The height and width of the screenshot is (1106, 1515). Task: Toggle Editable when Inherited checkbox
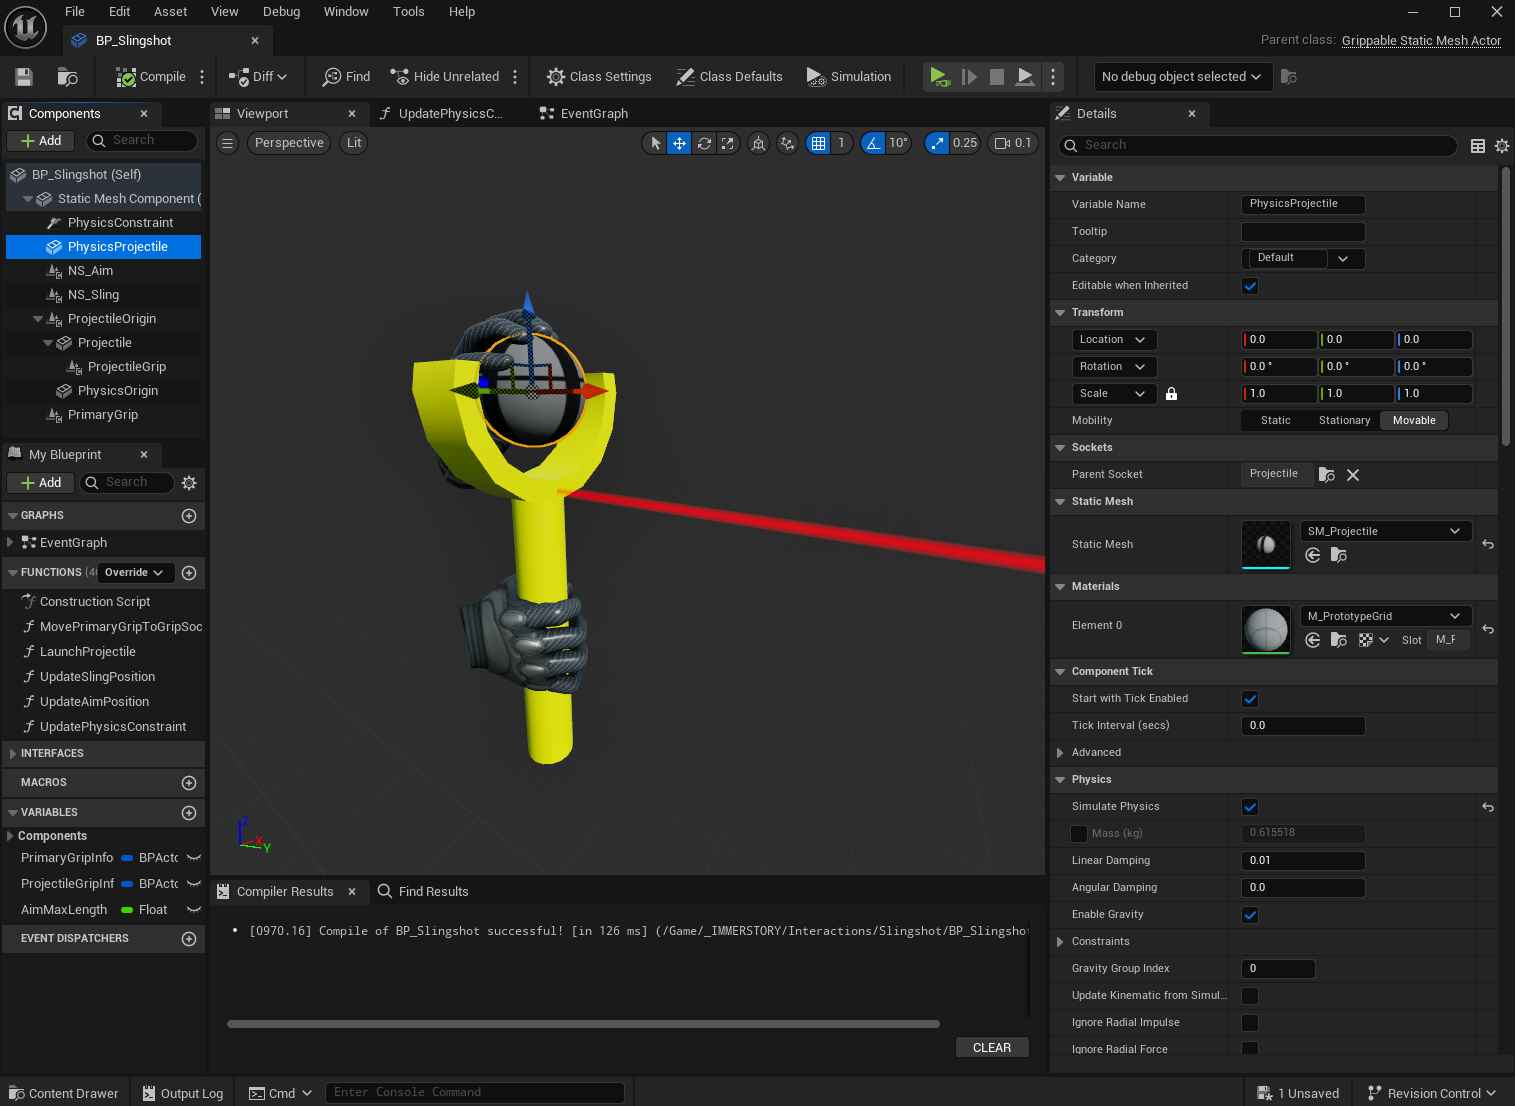click(1250, 286)
